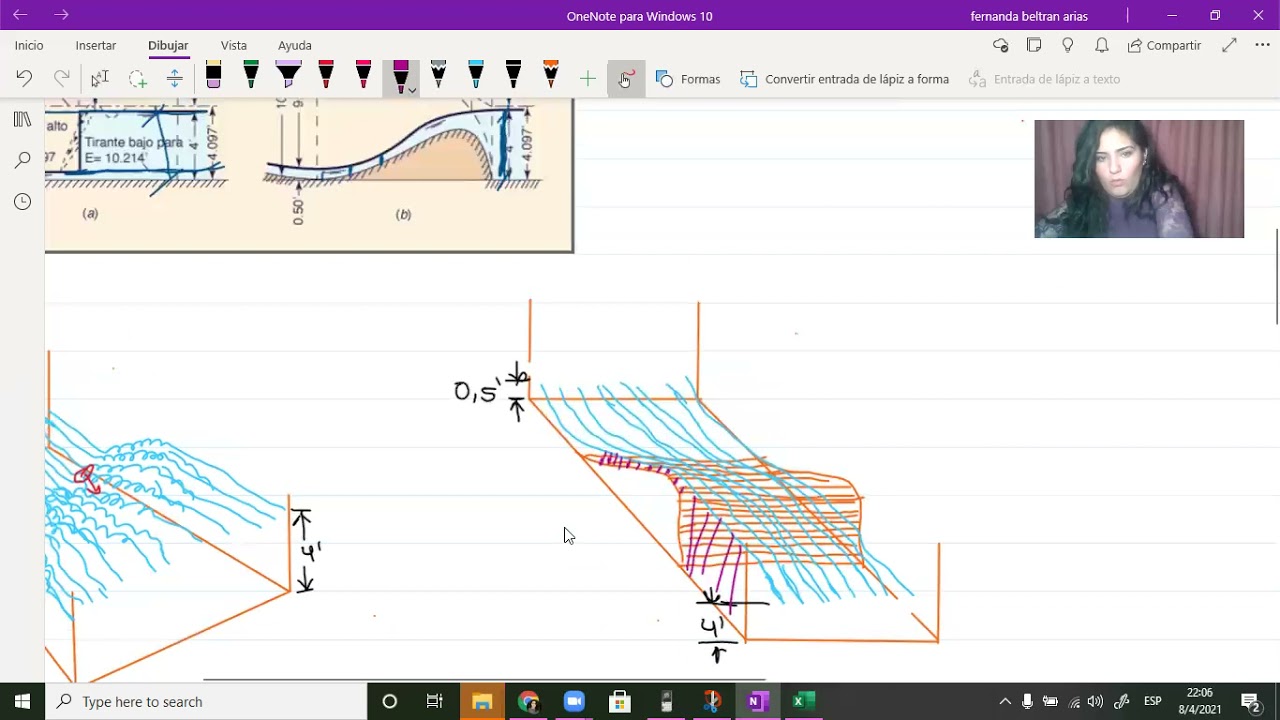Open the search pane magnifier
This screenshot has height=720, width=1280.
point(22,160)
